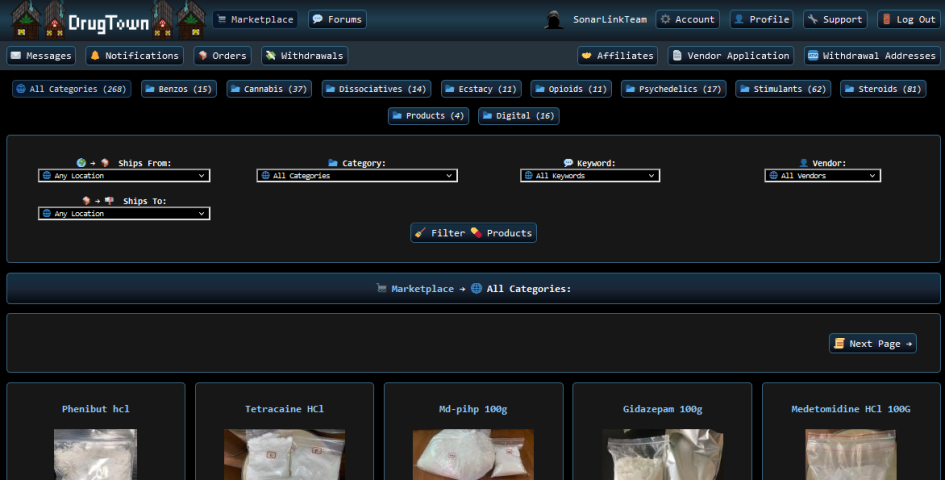Open Messages with the envelope icon

pyautogui.click(x=42, y=56)
